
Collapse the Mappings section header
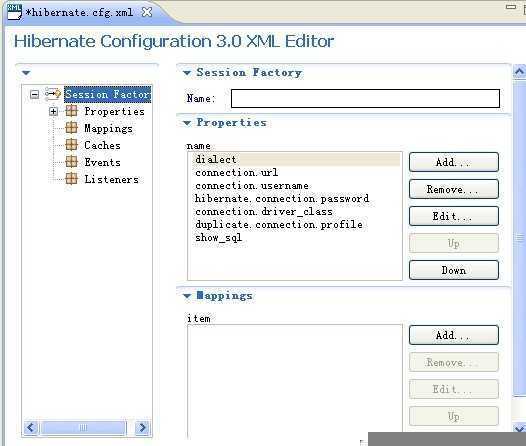pos(187,295)
